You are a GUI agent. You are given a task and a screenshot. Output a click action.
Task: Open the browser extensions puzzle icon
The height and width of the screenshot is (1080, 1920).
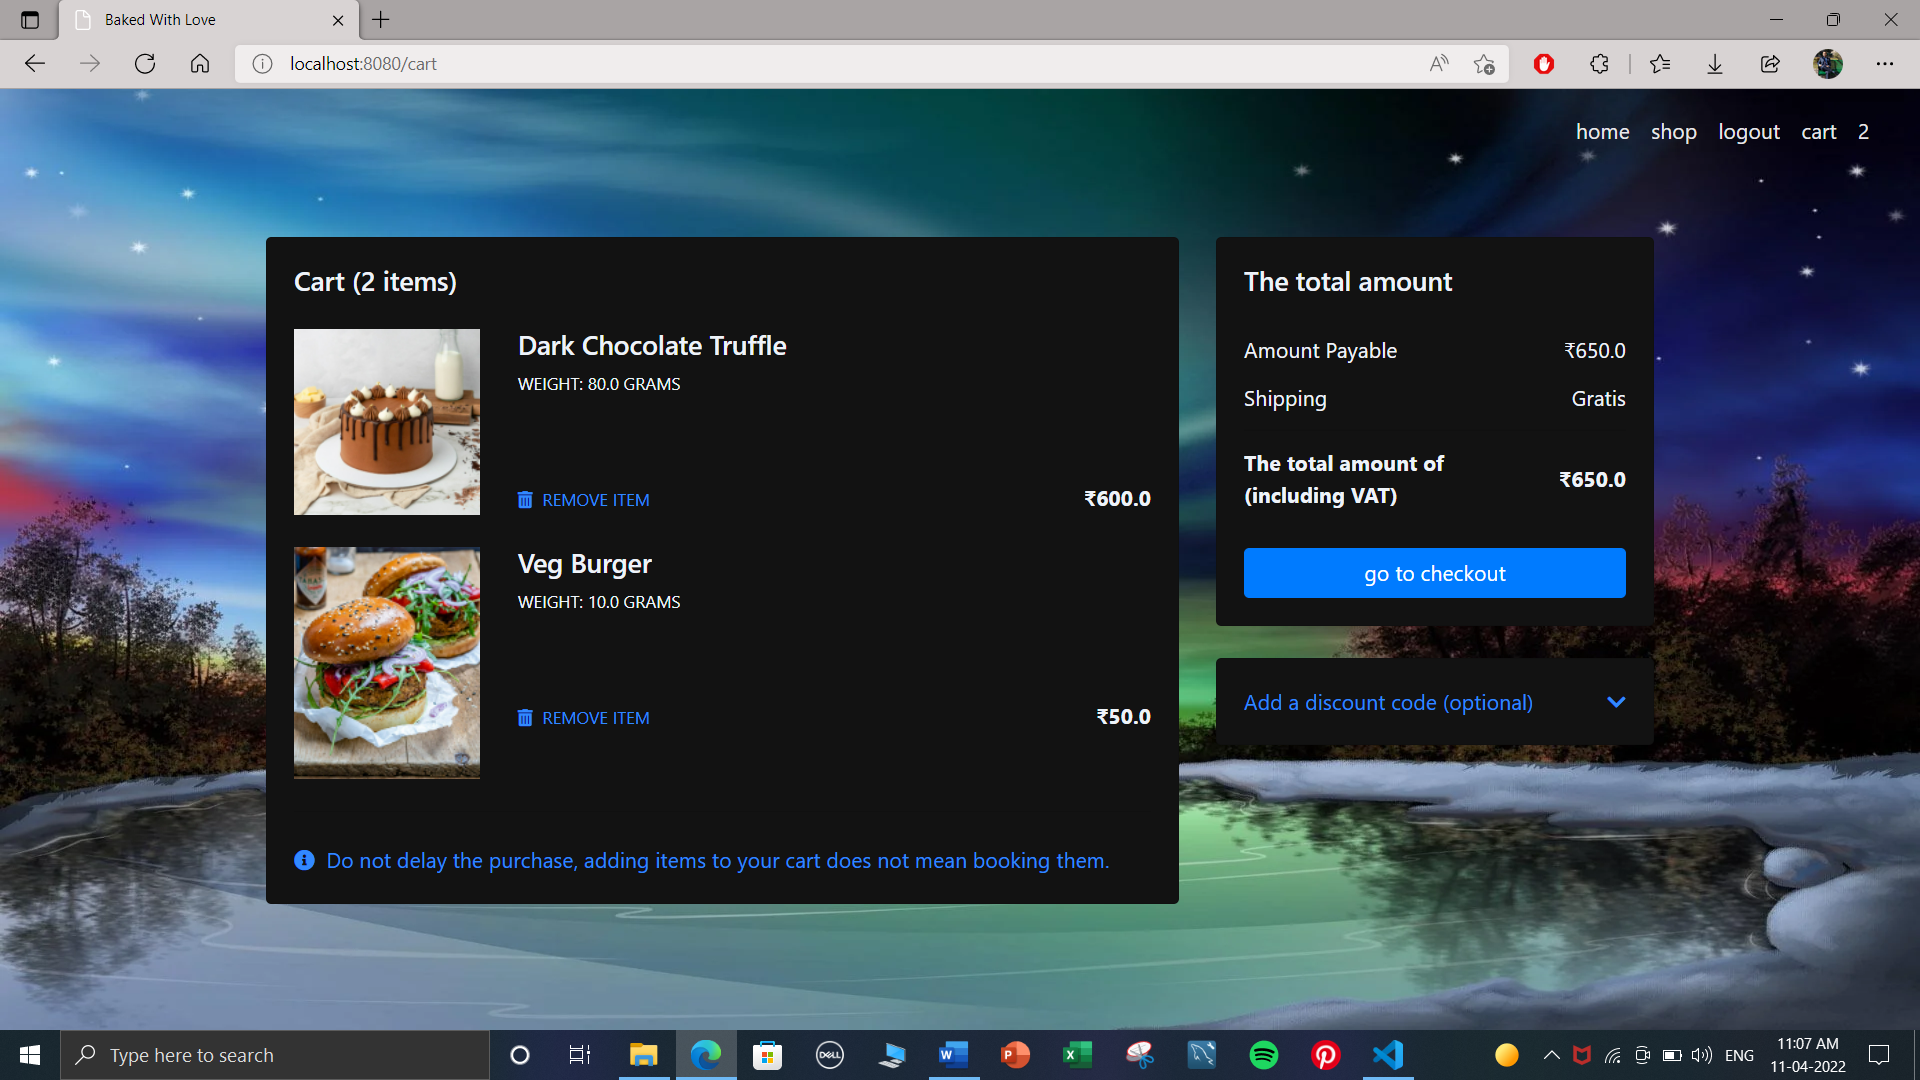point(1599,64)
